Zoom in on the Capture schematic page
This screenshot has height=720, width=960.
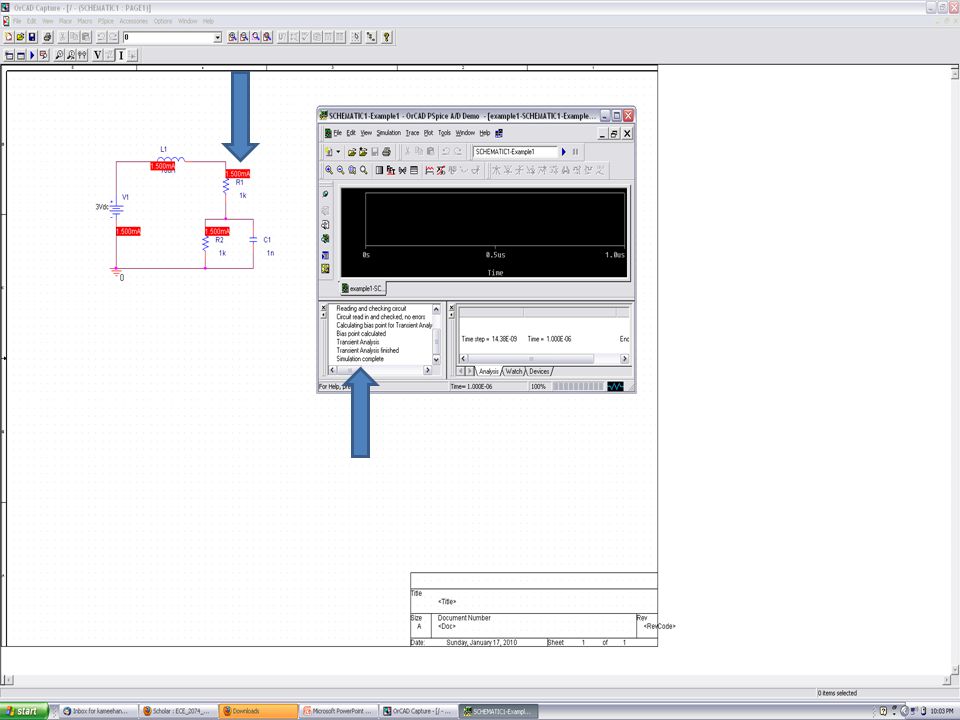[233, 37]
